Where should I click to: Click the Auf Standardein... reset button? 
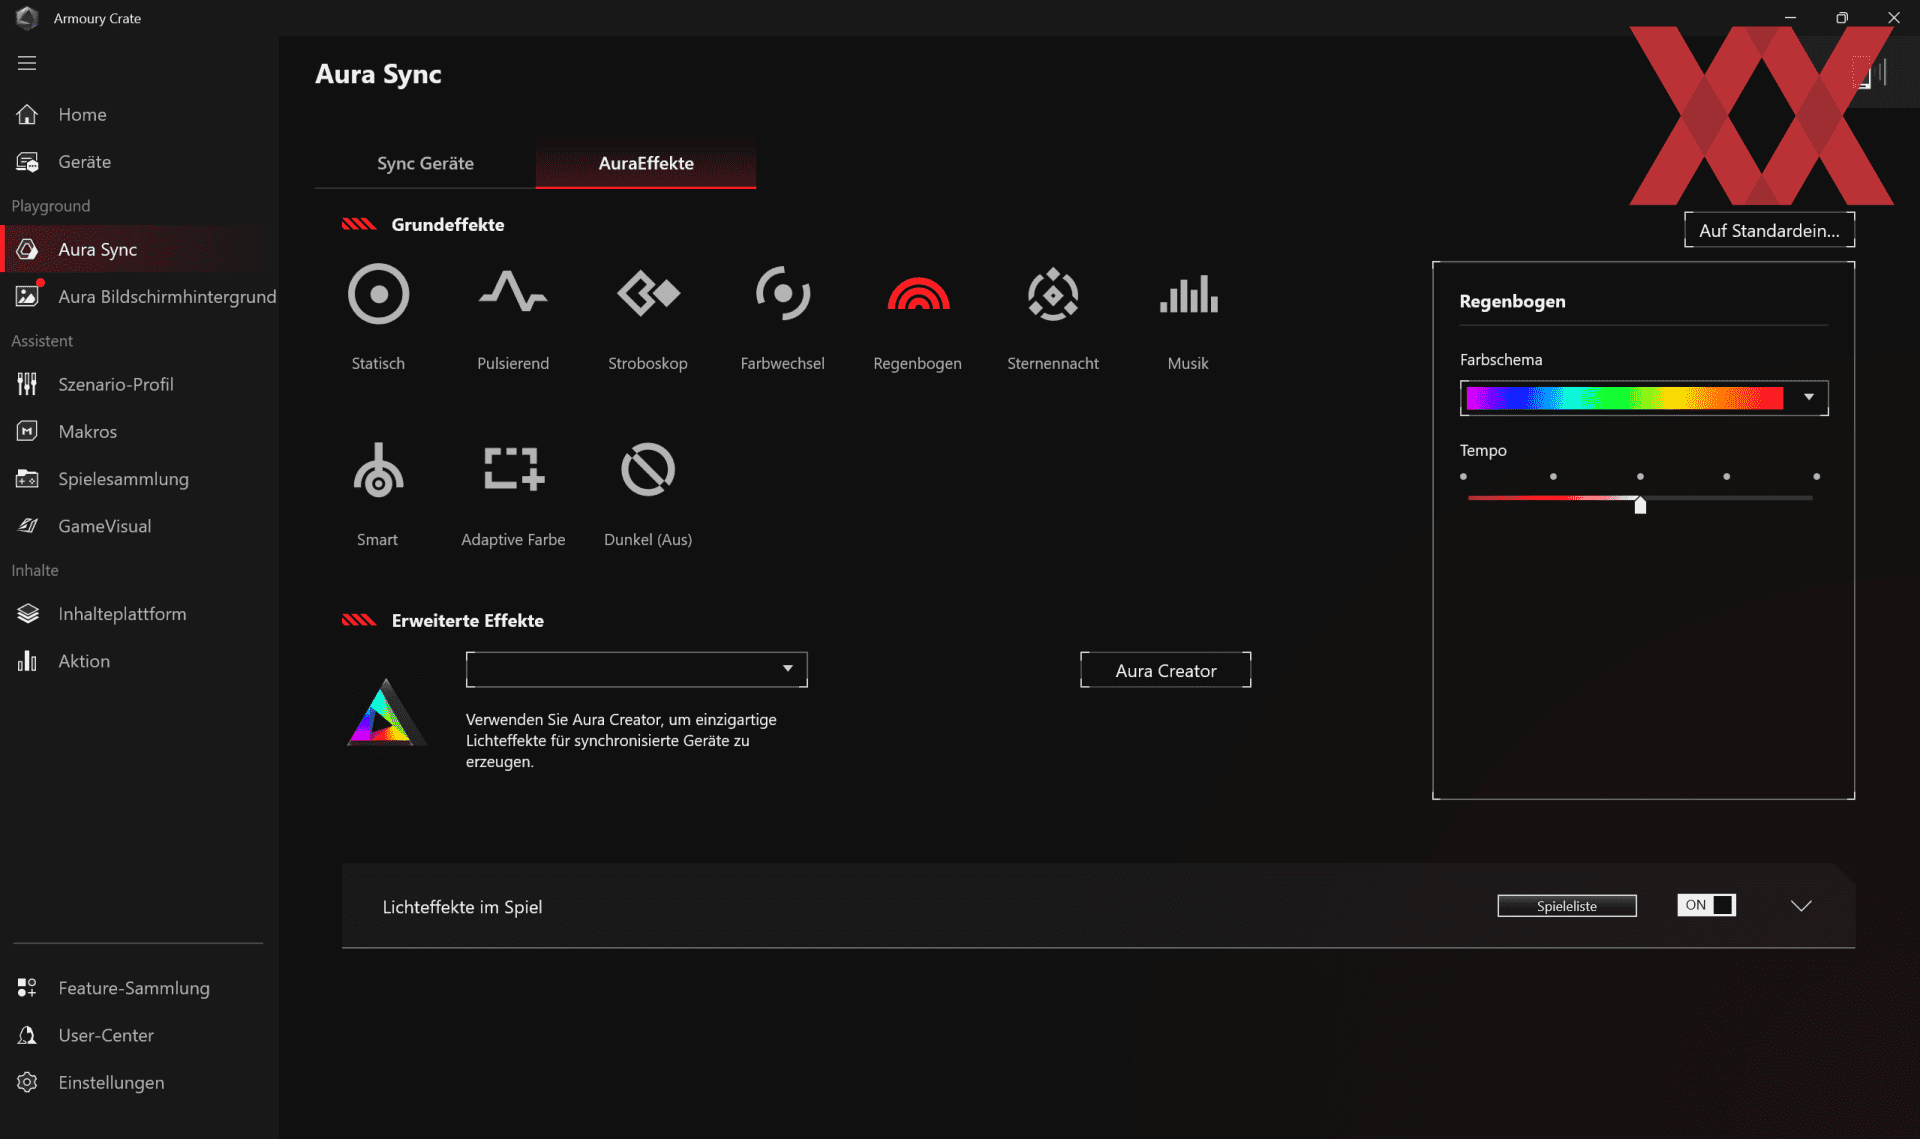(x=1769, y=230)
